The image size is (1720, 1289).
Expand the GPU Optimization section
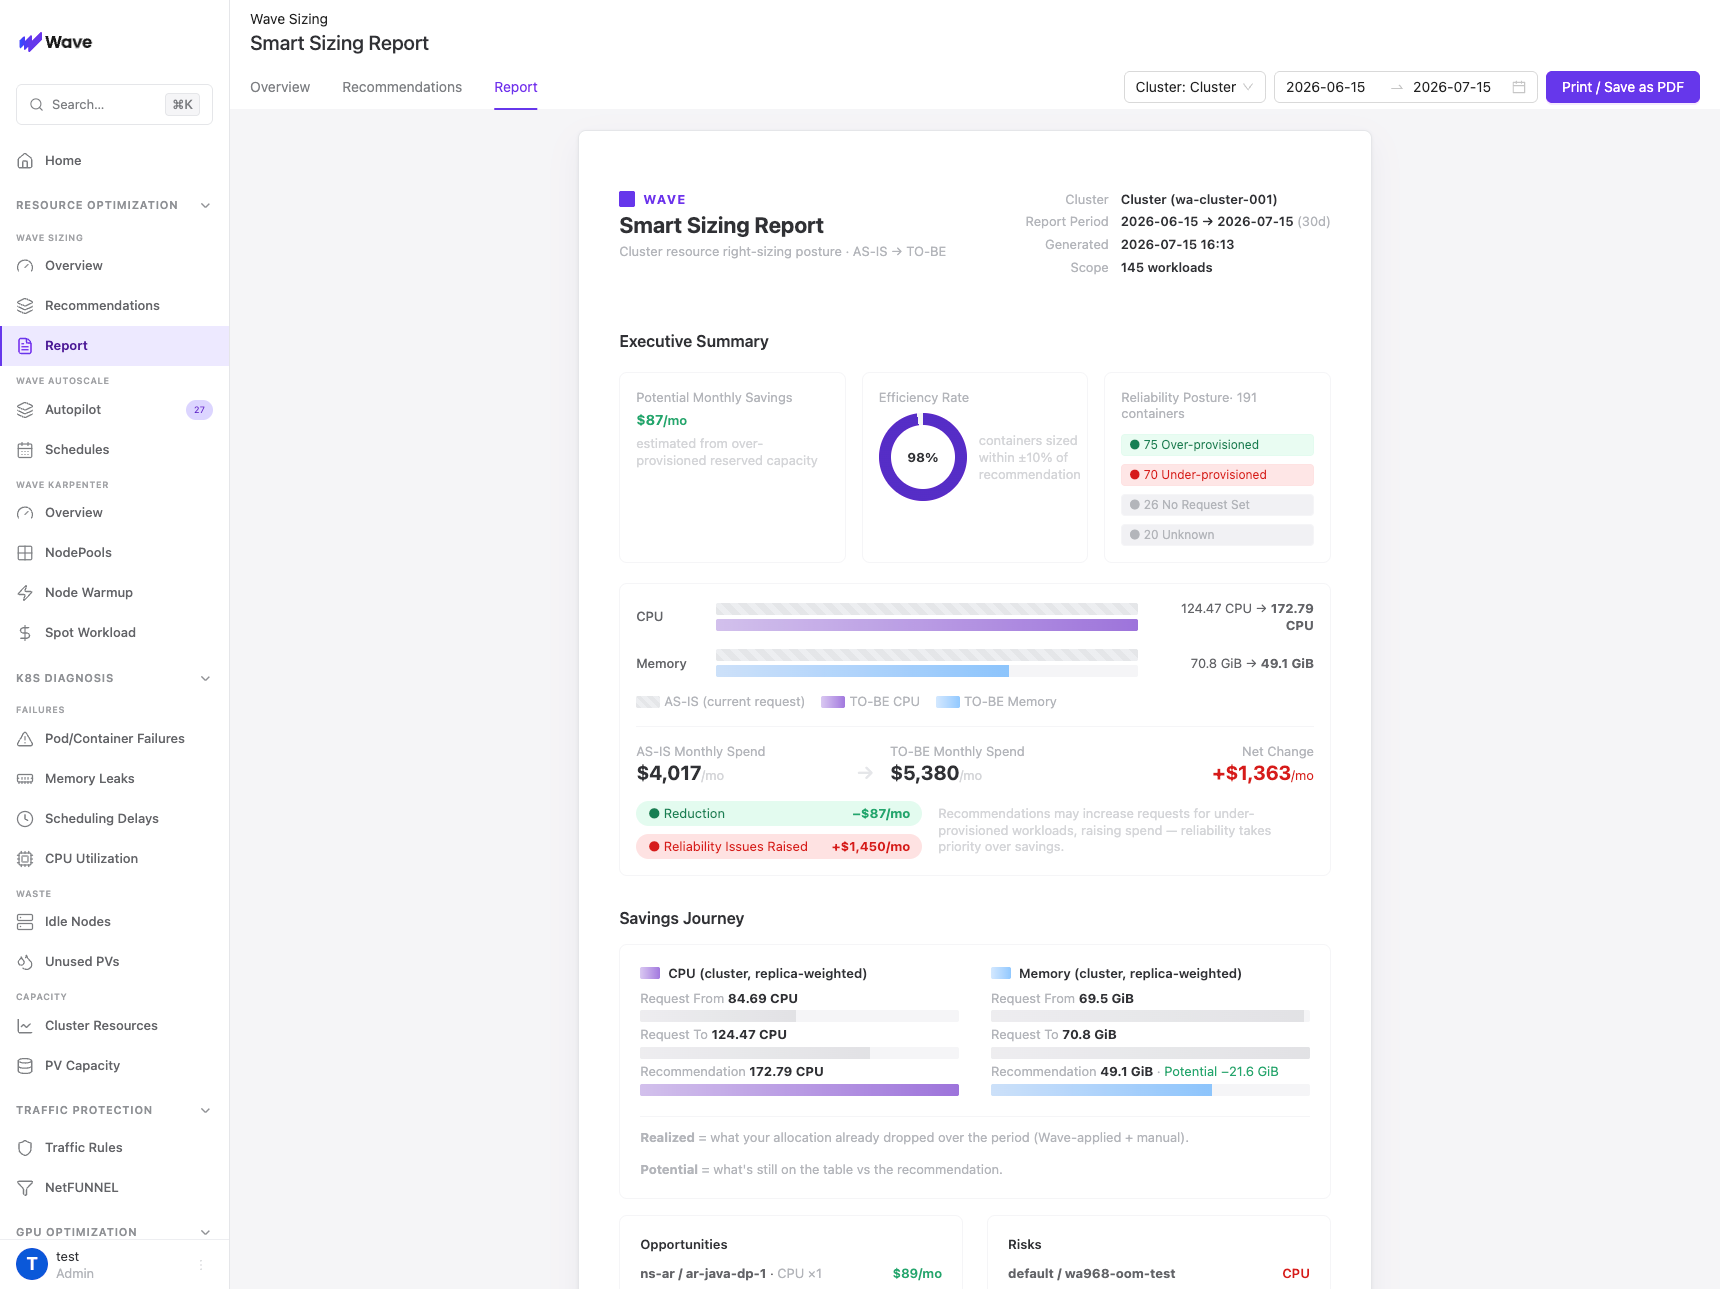point(205,1232)
